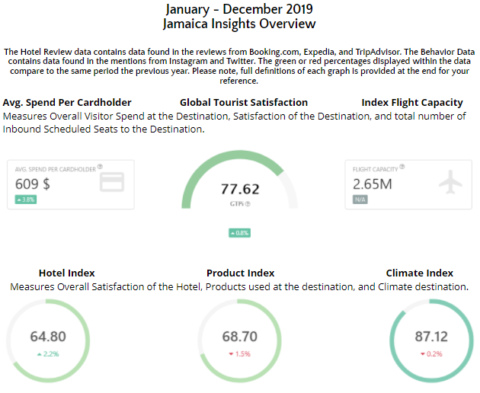Click the Product Index 68.70 ring chart
The image size is (480, 393).
pyautogui.click(x=240, y=341)
